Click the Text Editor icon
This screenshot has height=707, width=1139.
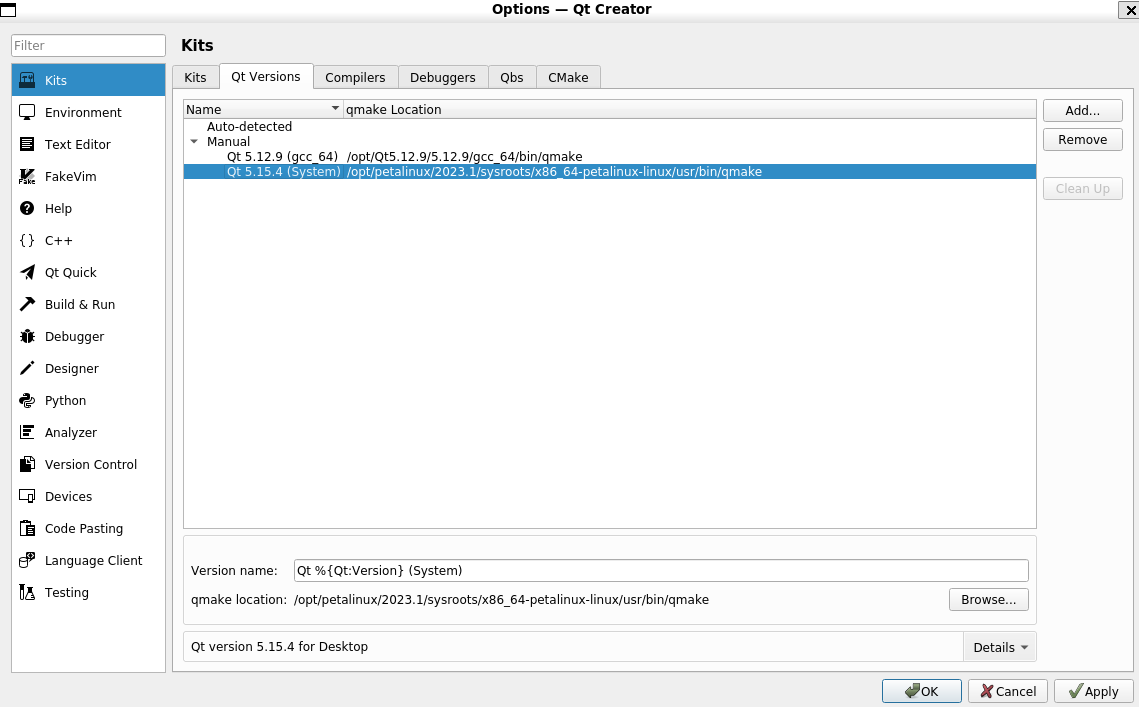(27, 144)
